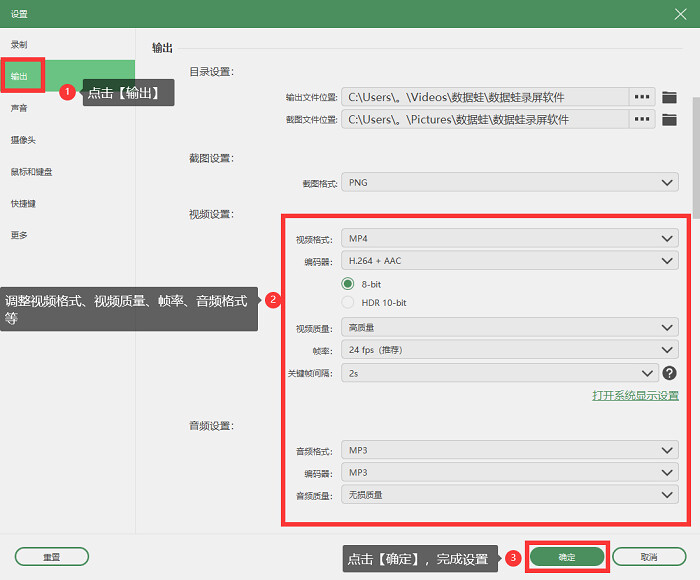The width and height of the screenshot is (700, 580).
Task: Expand the 2s keyframe interval dropdown
Action: [x=500, y=373]
